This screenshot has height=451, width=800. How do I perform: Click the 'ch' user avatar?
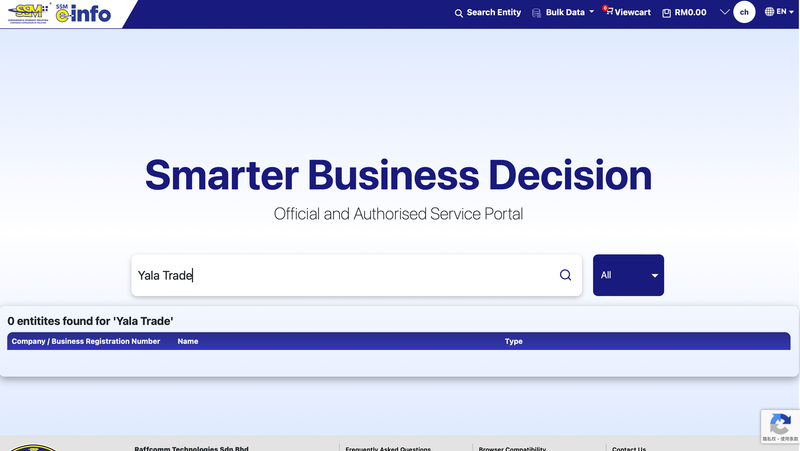744,12
